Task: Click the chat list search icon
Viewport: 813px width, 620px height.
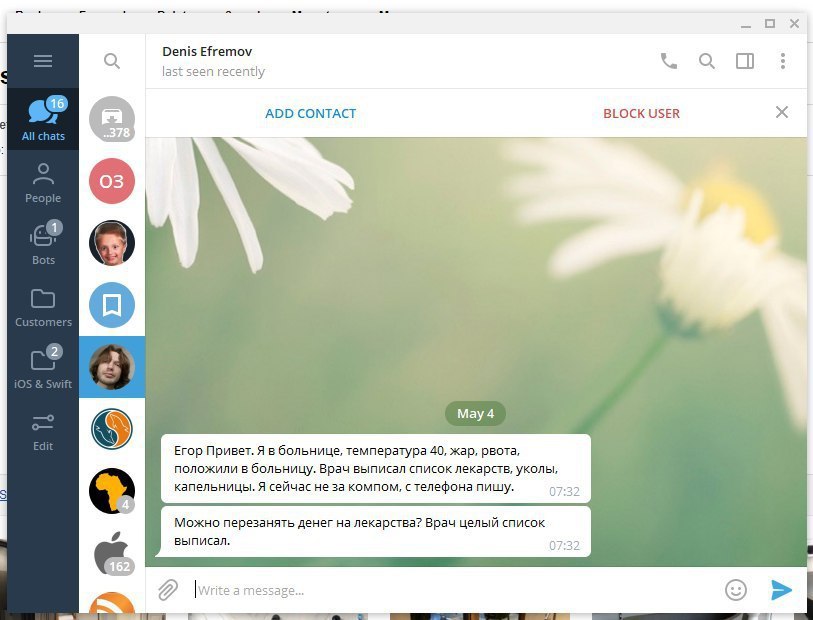Action: point(111,61)
